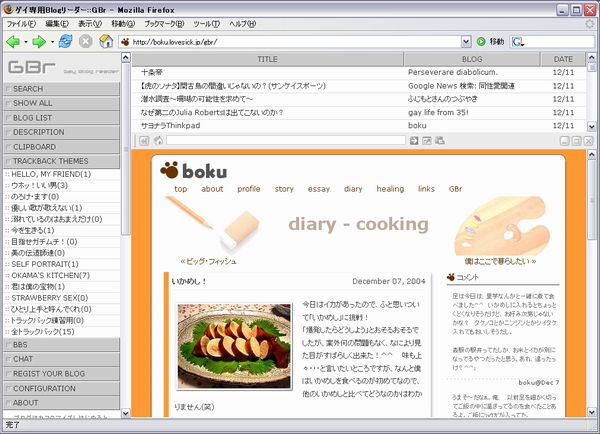
Task: Click the Stop loading icon
Action: point(85,41)
